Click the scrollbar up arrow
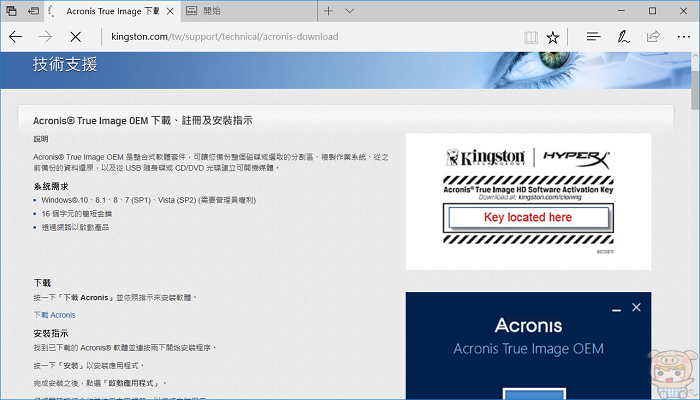 [x=695, y=56]
